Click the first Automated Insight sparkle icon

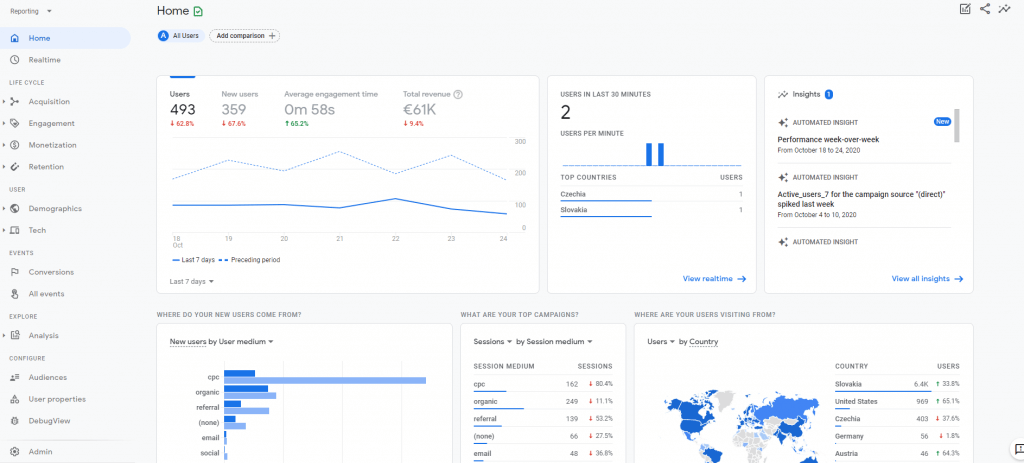[783, 123]
